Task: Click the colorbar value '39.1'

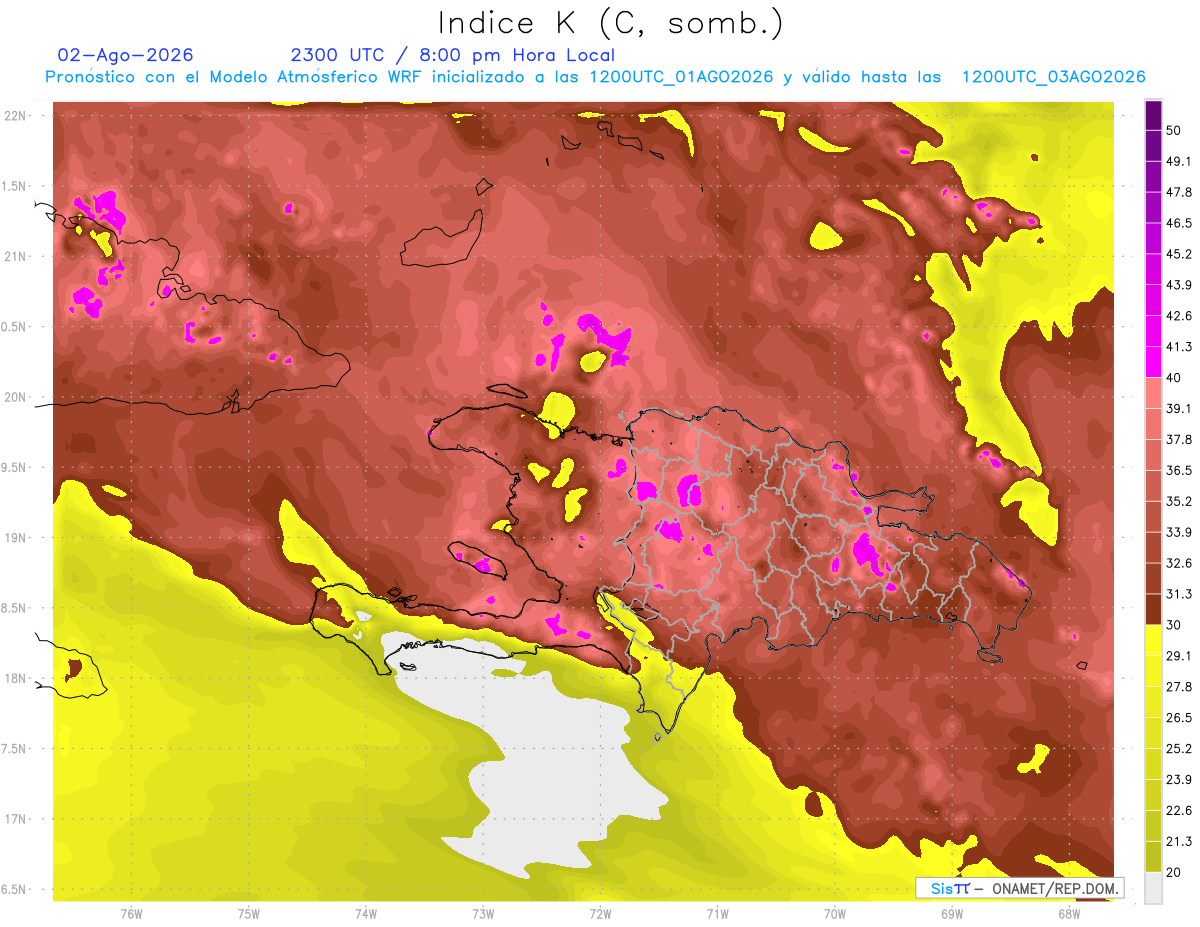Action: 1178,409
